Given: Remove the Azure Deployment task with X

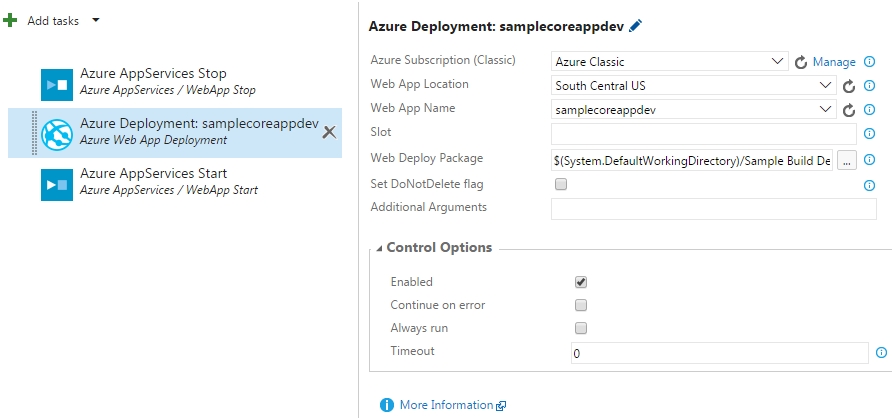Looking at the screenshot, I should [x=329, y=132].
